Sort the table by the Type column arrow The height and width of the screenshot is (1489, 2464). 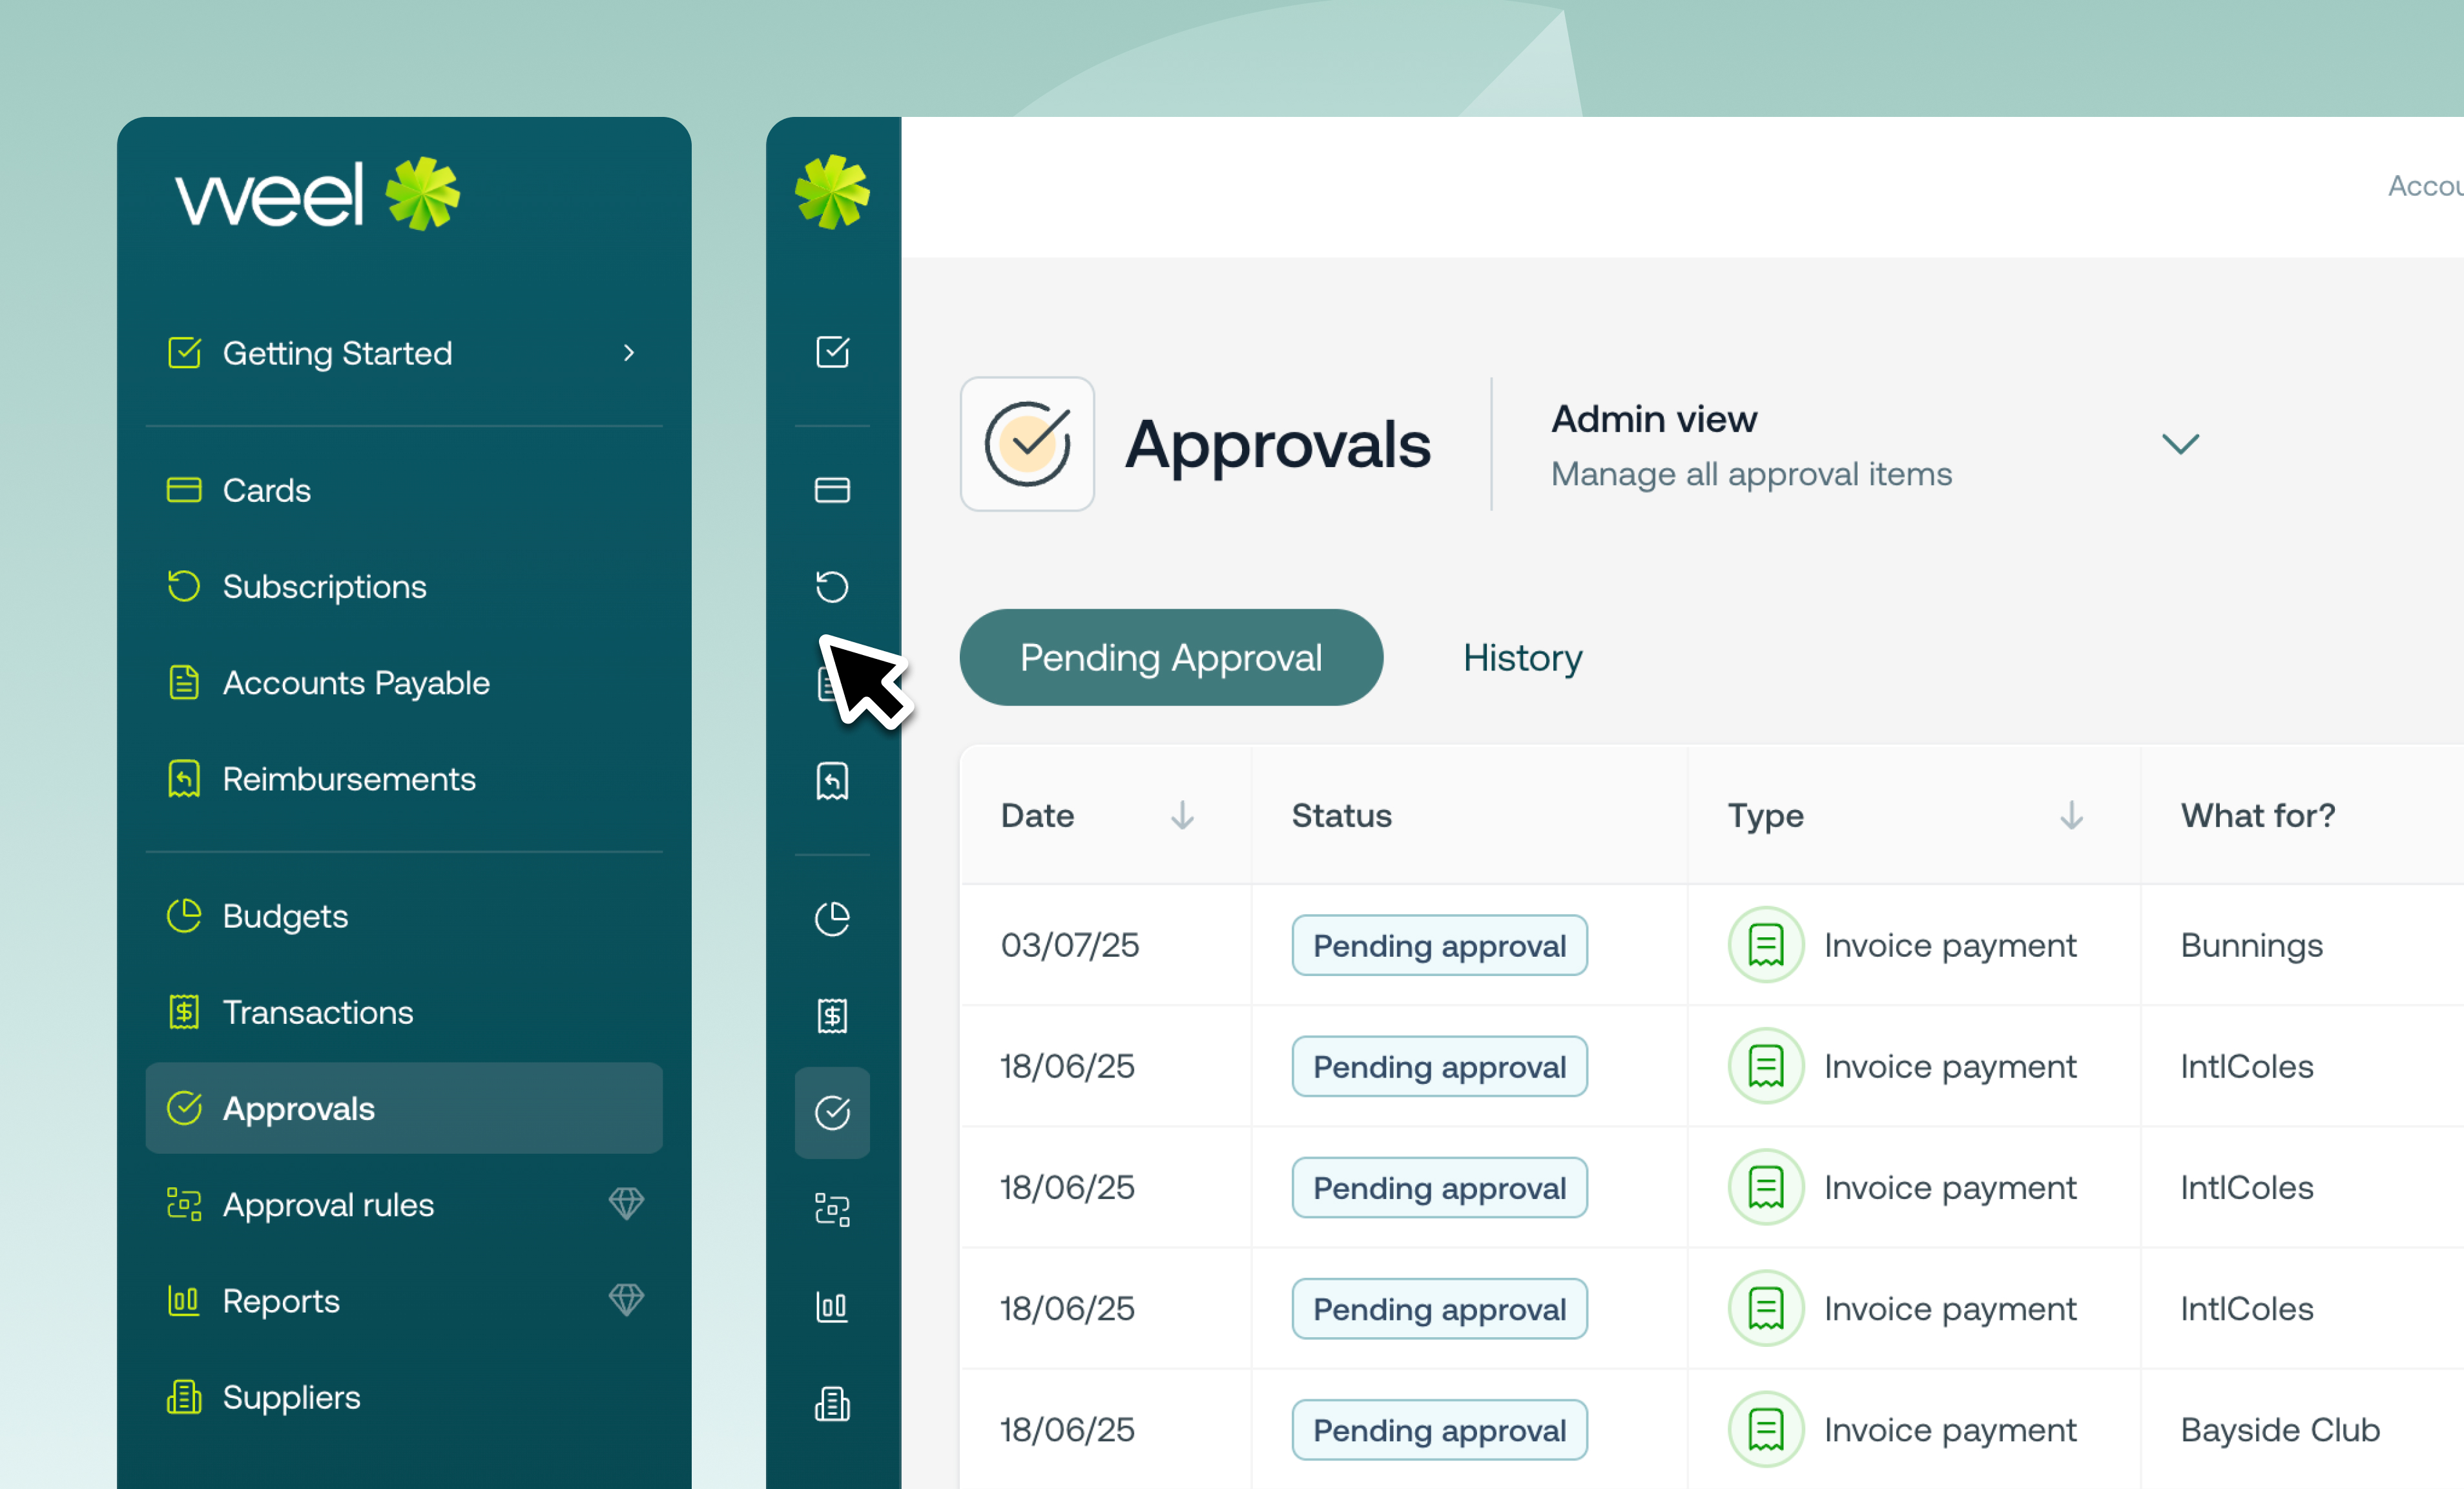pos(2071,815)
